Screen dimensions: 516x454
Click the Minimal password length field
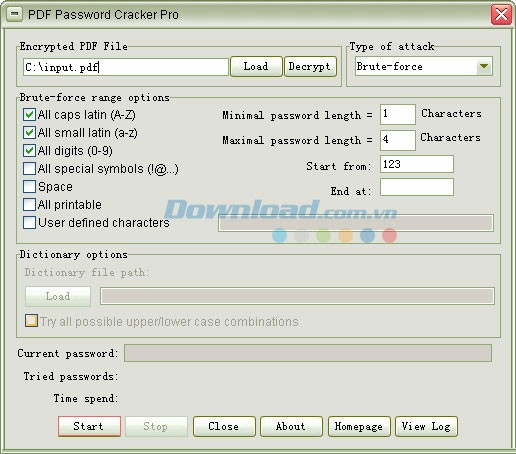[x=398, y=114]
